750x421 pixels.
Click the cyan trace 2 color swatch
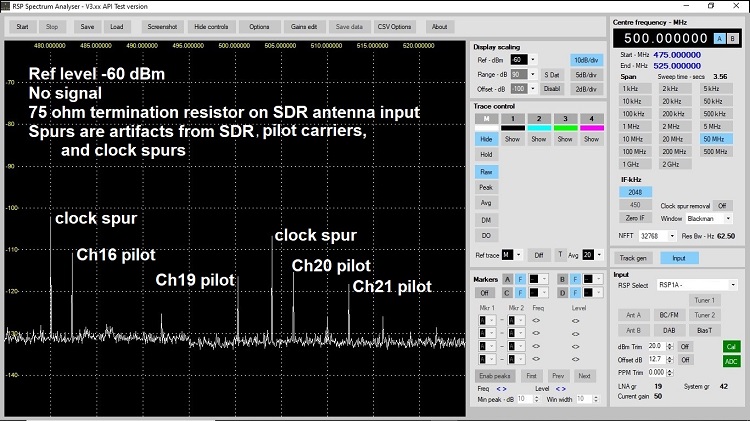(539, 128)
